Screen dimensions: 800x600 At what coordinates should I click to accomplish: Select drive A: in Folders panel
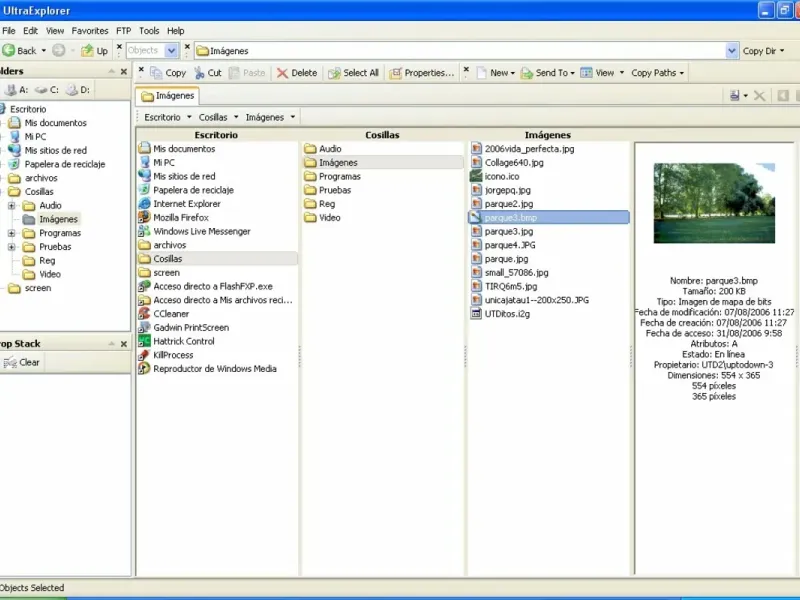coord(16,90)
